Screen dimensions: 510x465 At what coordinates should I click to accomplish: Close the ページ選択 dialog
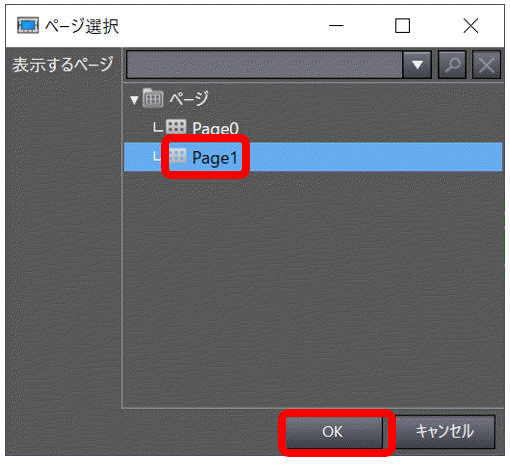[471, 26]
